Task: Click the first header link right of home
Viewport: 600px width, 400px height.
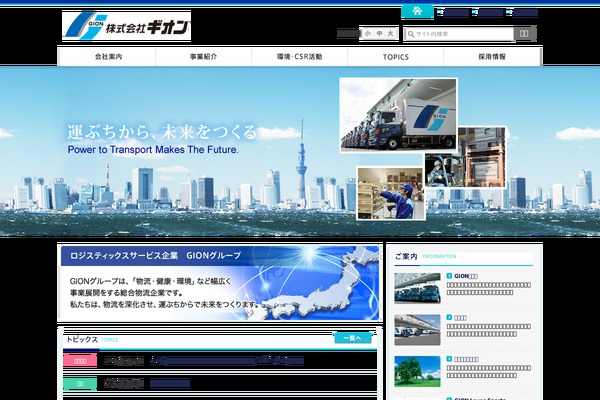Action: (x=453, y=13)
